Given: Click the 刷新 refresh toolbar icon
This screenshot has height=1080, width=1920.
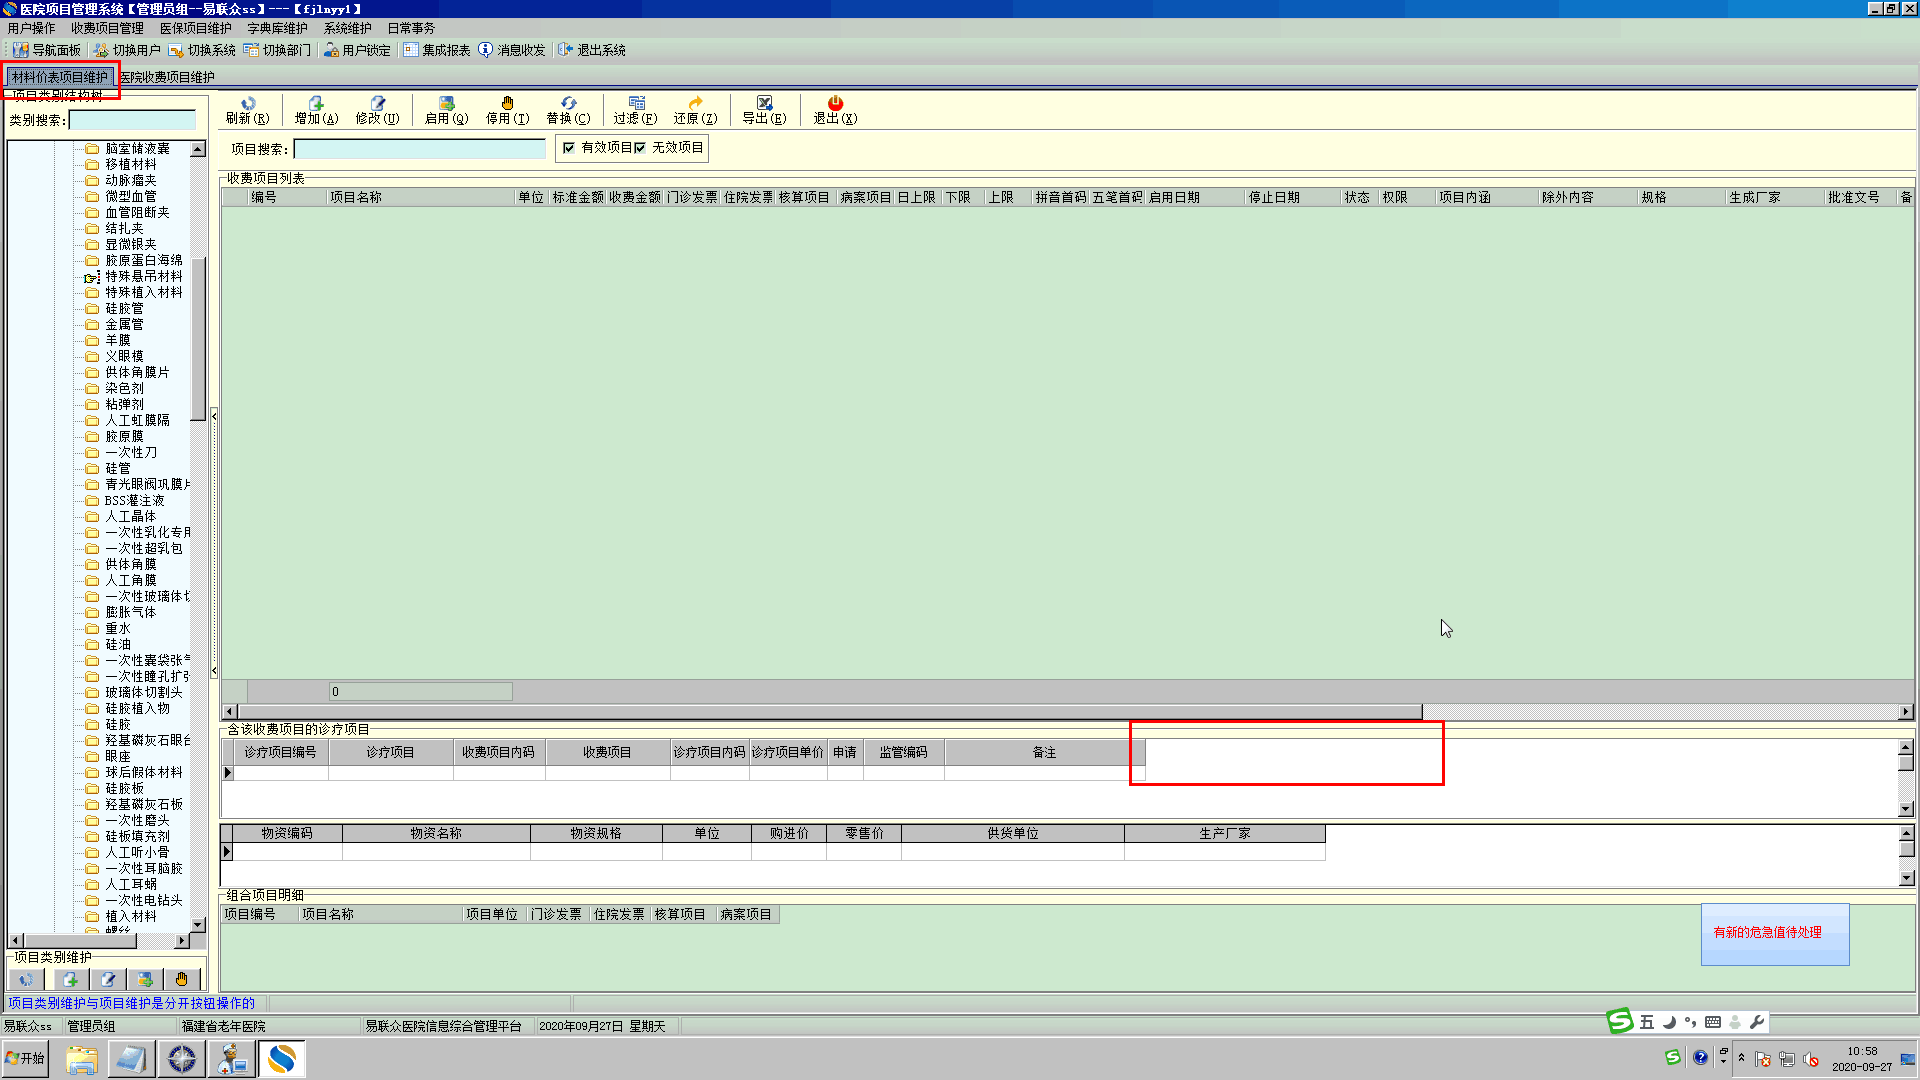Looking at the screenshot, I should (x=248, y=104).
